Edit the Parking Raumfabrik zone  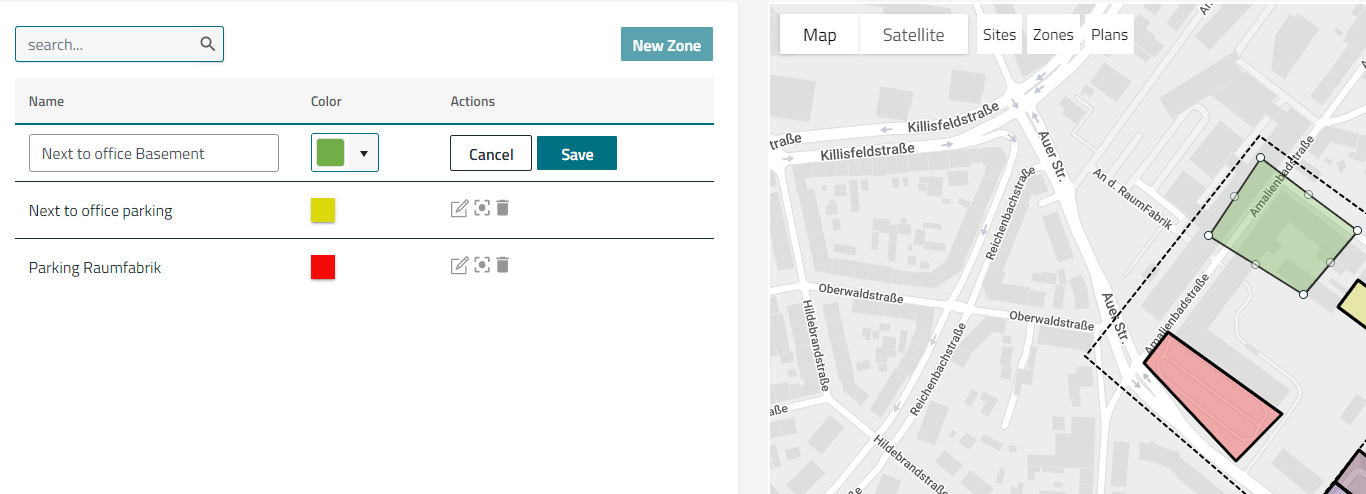[460, 265]
